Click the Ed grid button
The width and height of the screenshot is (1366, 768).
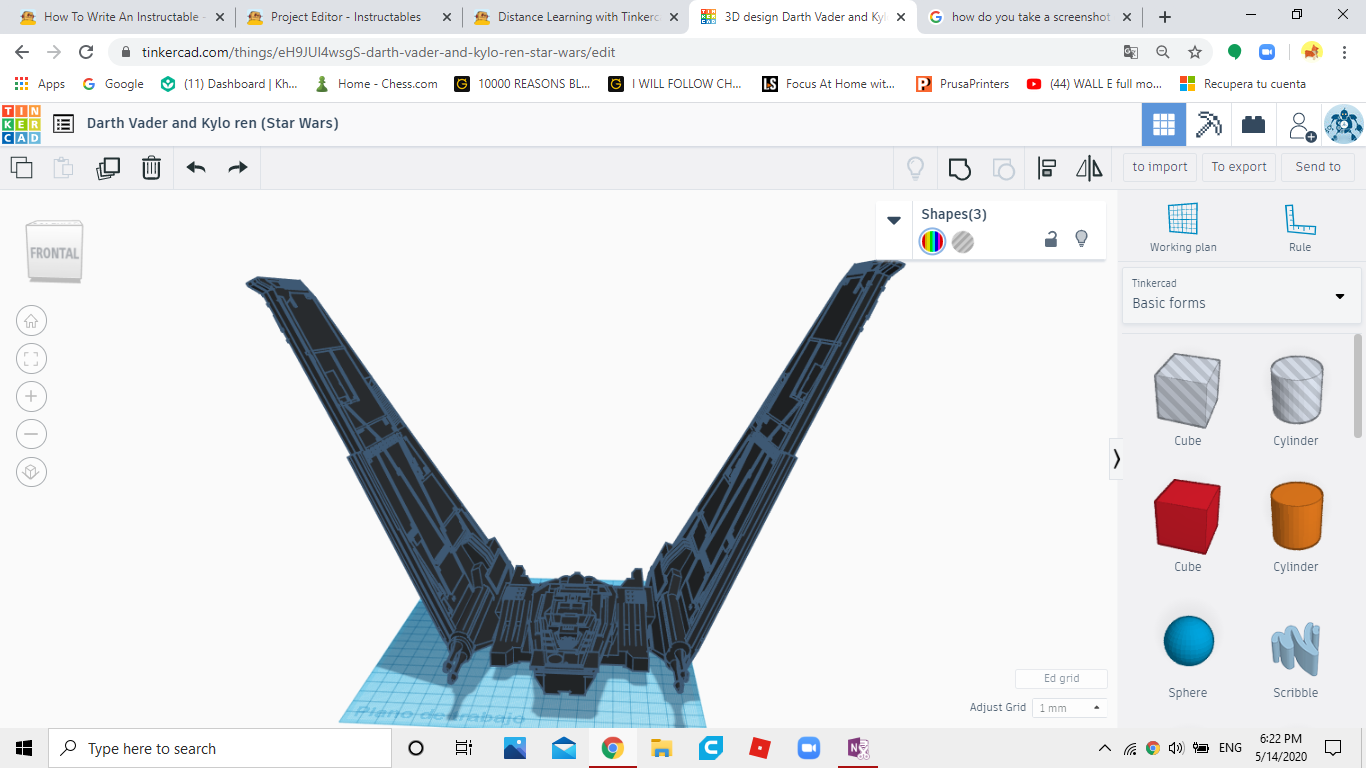click(1061, 678)
